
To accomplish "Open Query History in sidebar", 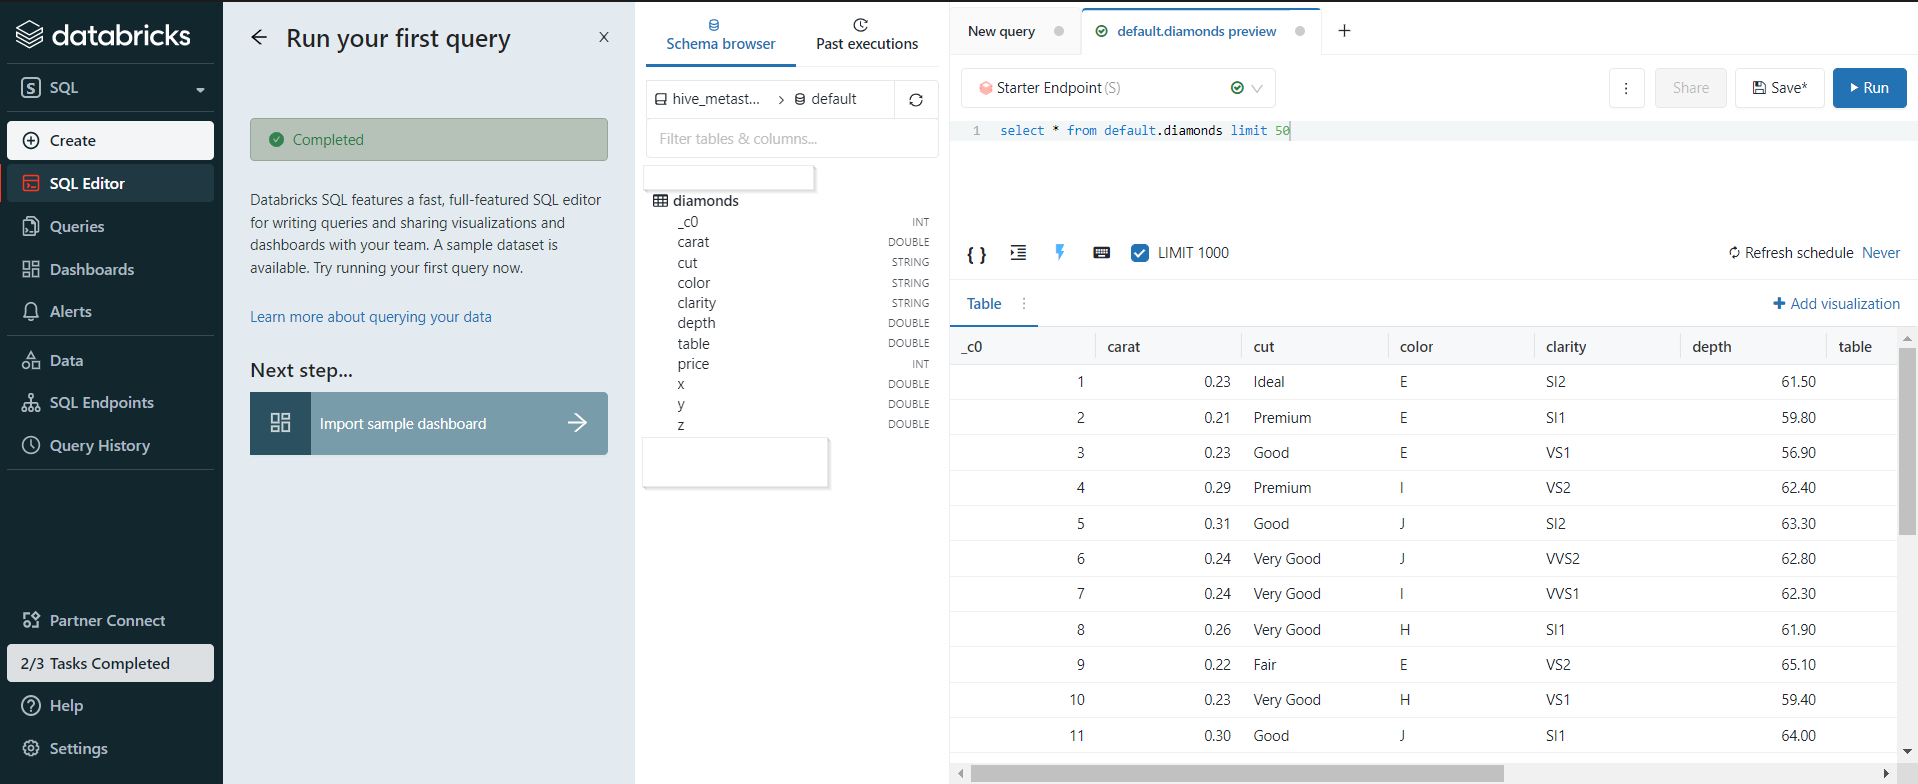I will click(110, 445).
